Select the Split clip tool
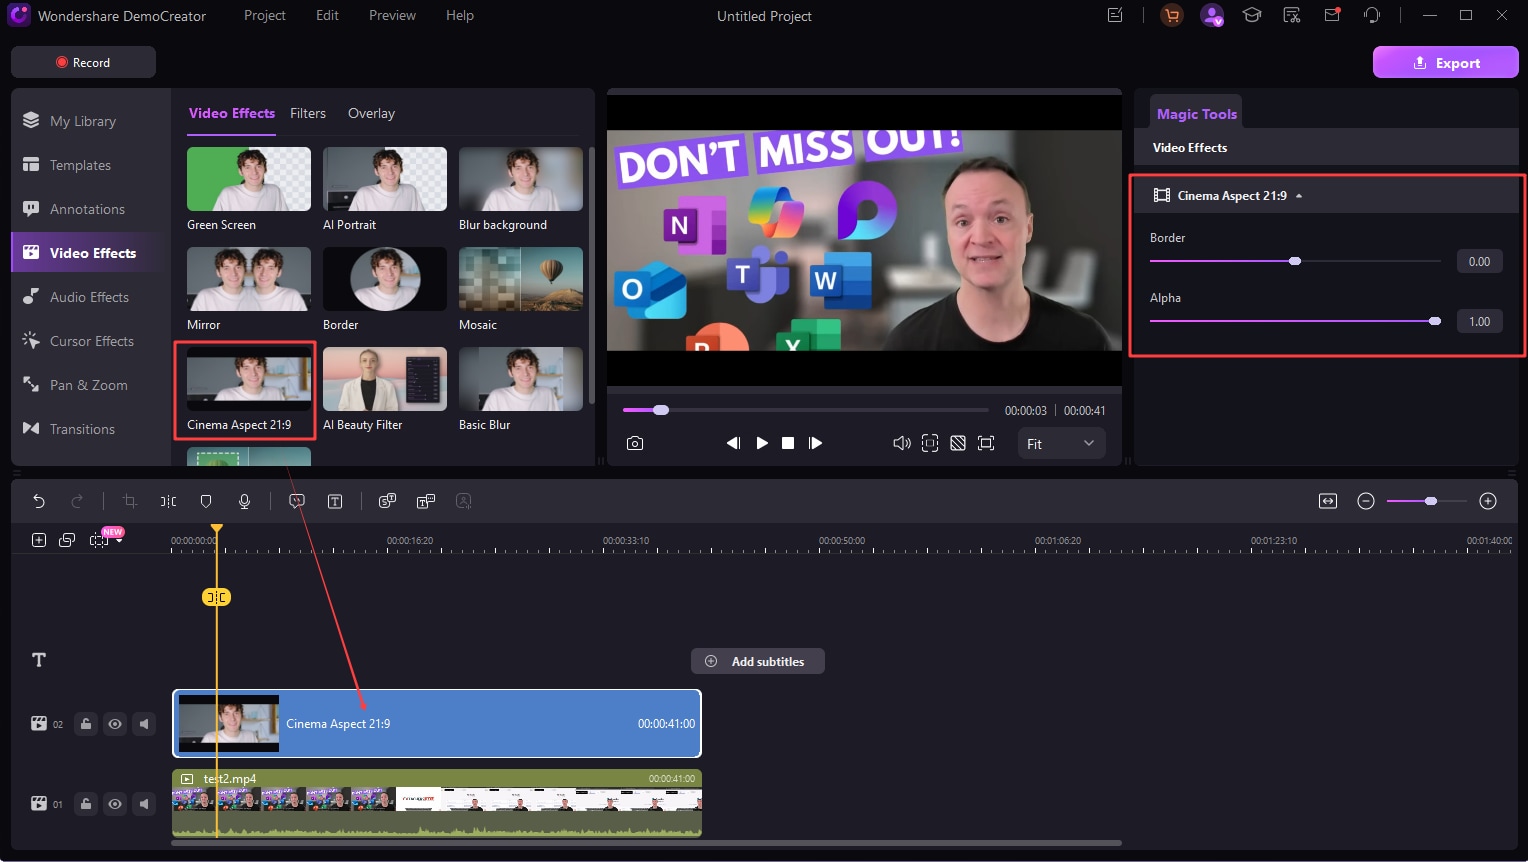 click(x=168, y=501)
